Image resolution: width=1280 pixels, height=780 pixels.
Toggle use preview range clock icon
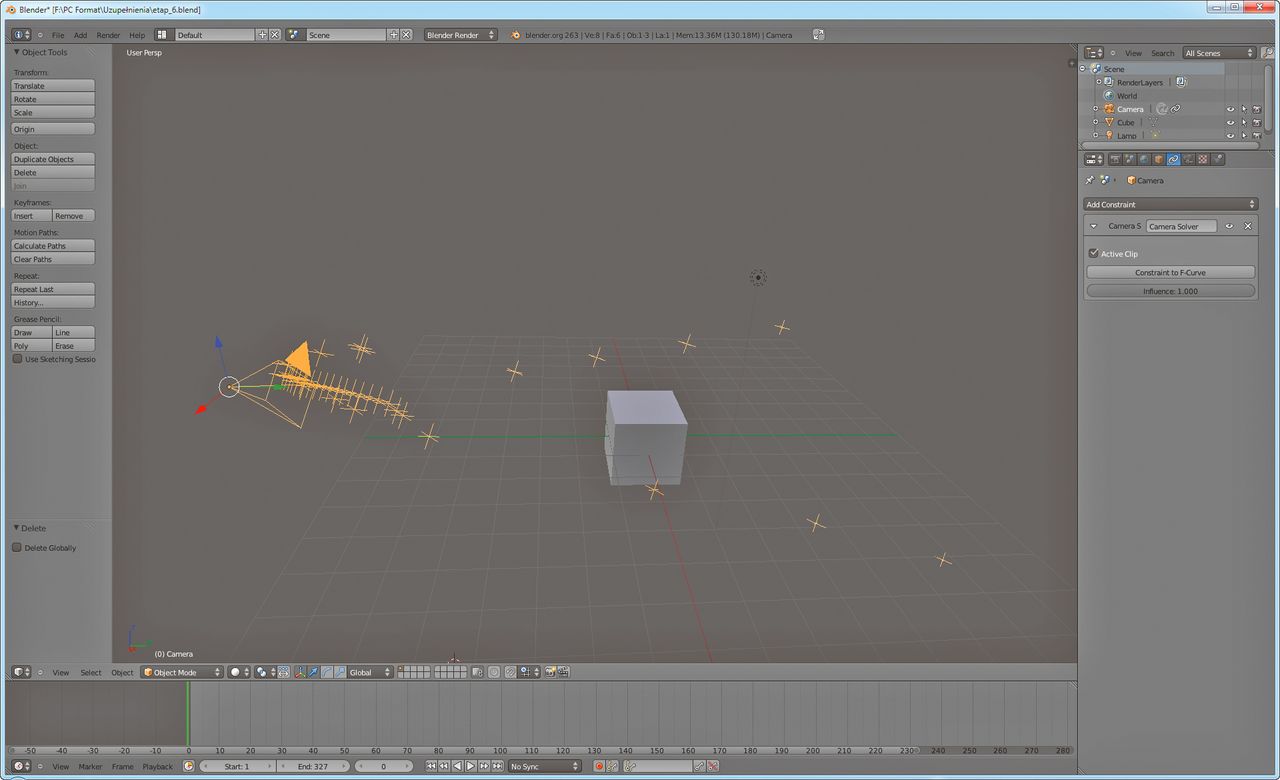point(188,766)
